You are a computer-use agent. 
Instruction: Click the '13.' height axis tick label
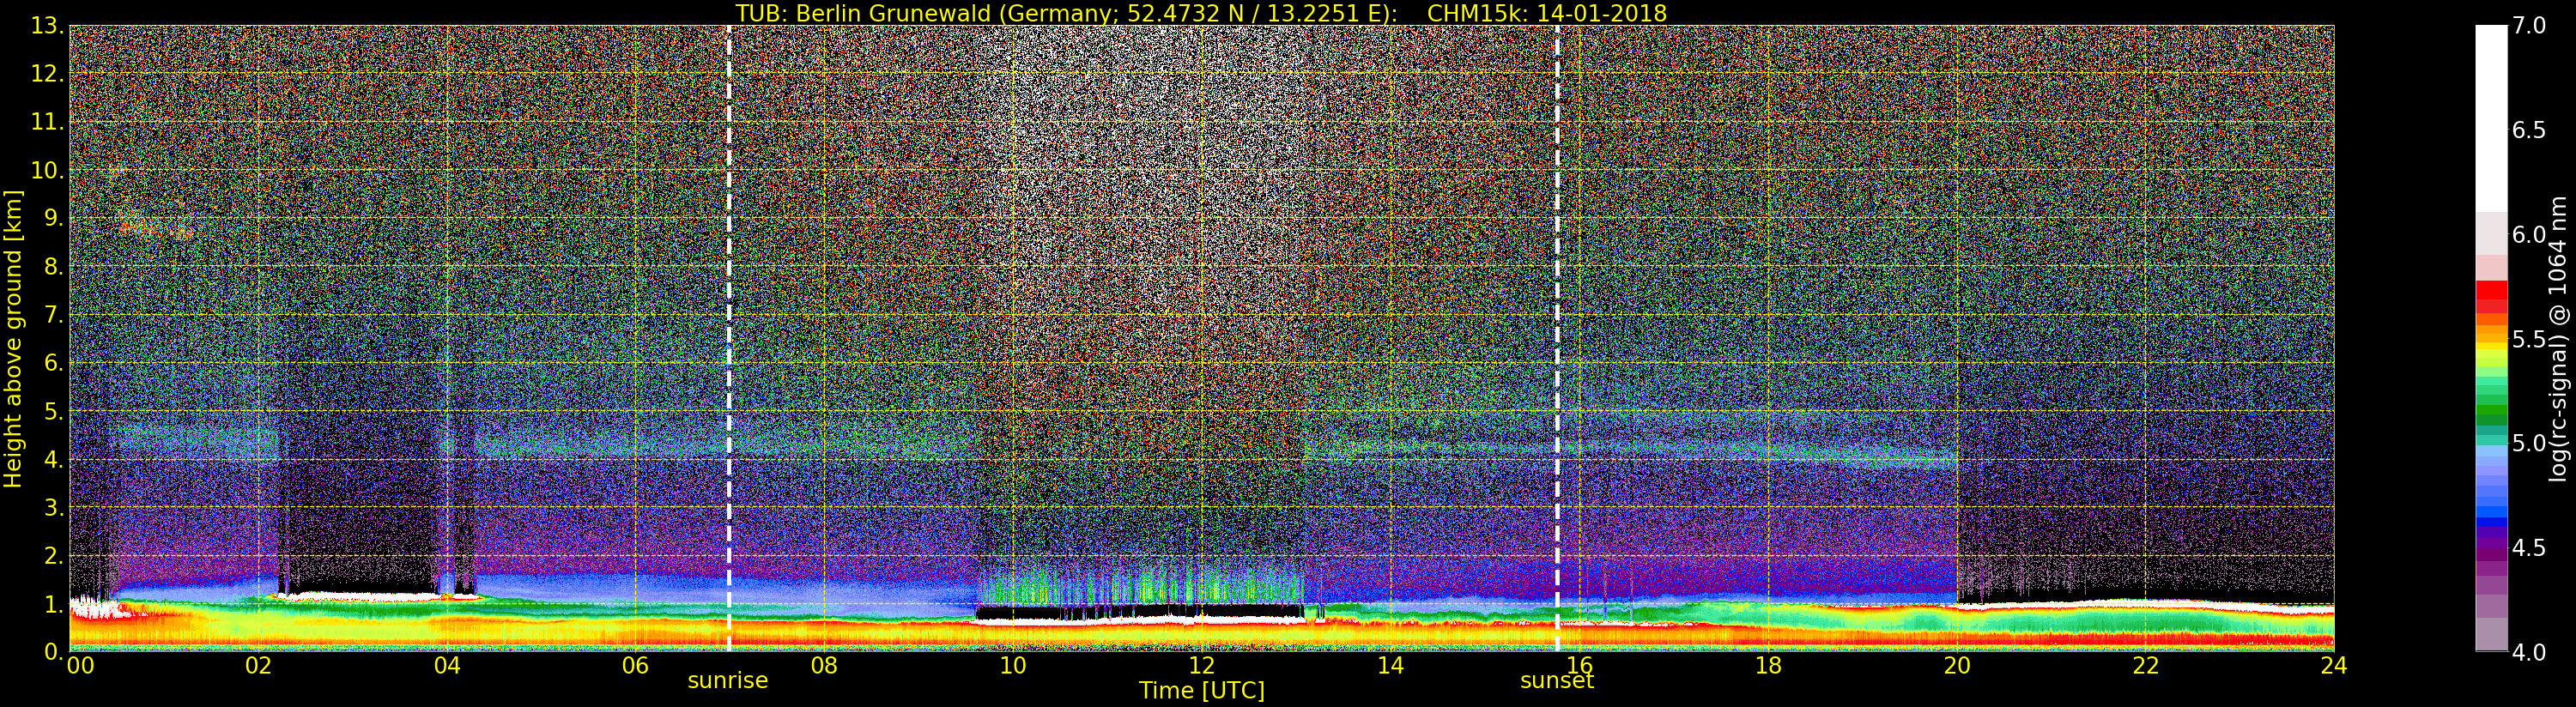[x=48, y=27]
